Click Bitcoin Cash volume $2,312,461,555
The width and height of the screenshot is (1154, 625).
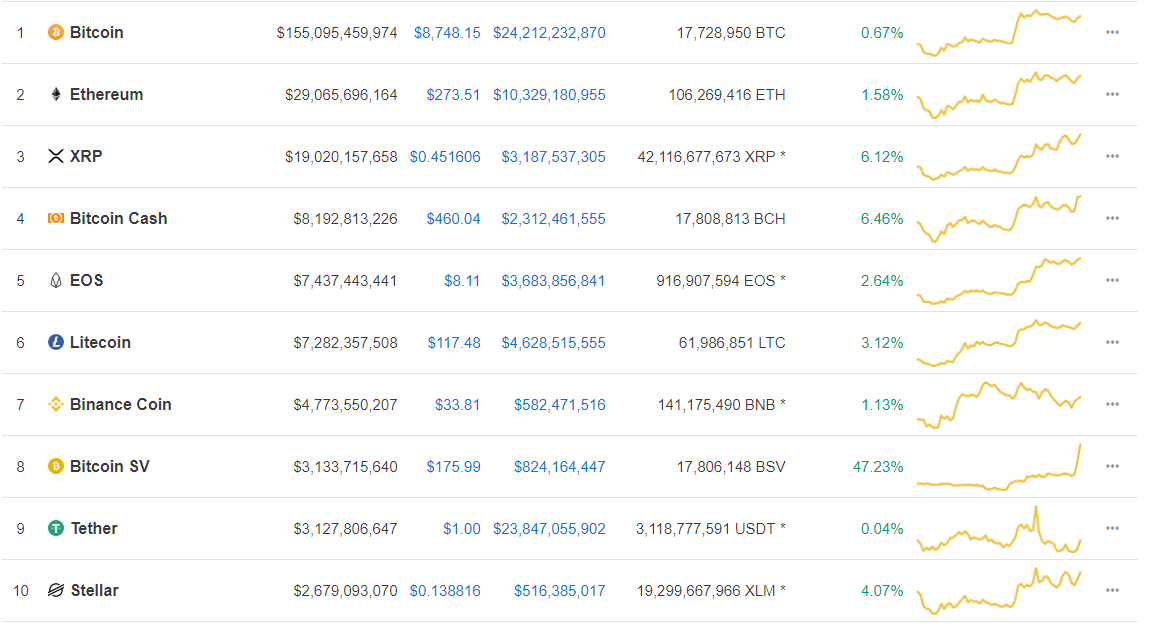pos(553,219)
